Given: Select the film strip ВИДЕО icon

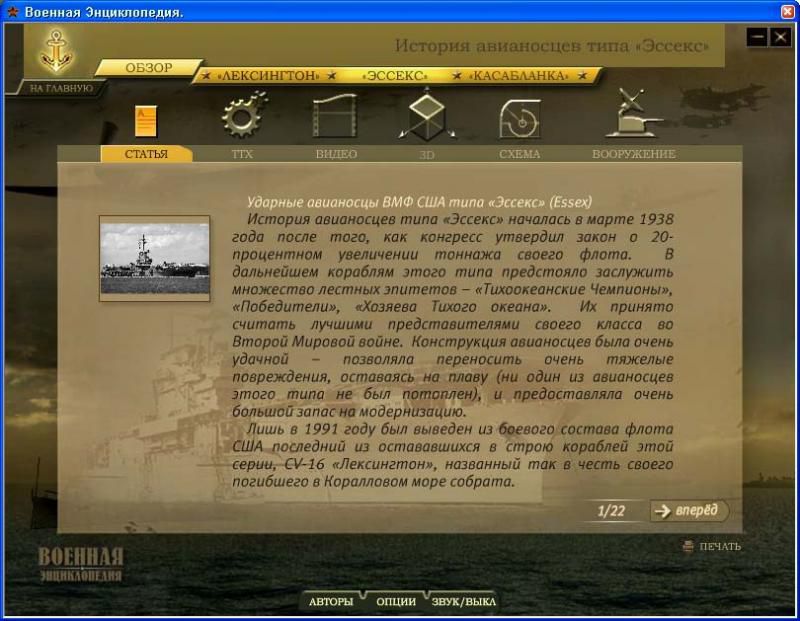Looking at the screenshot, I should (x=335, y=117).
